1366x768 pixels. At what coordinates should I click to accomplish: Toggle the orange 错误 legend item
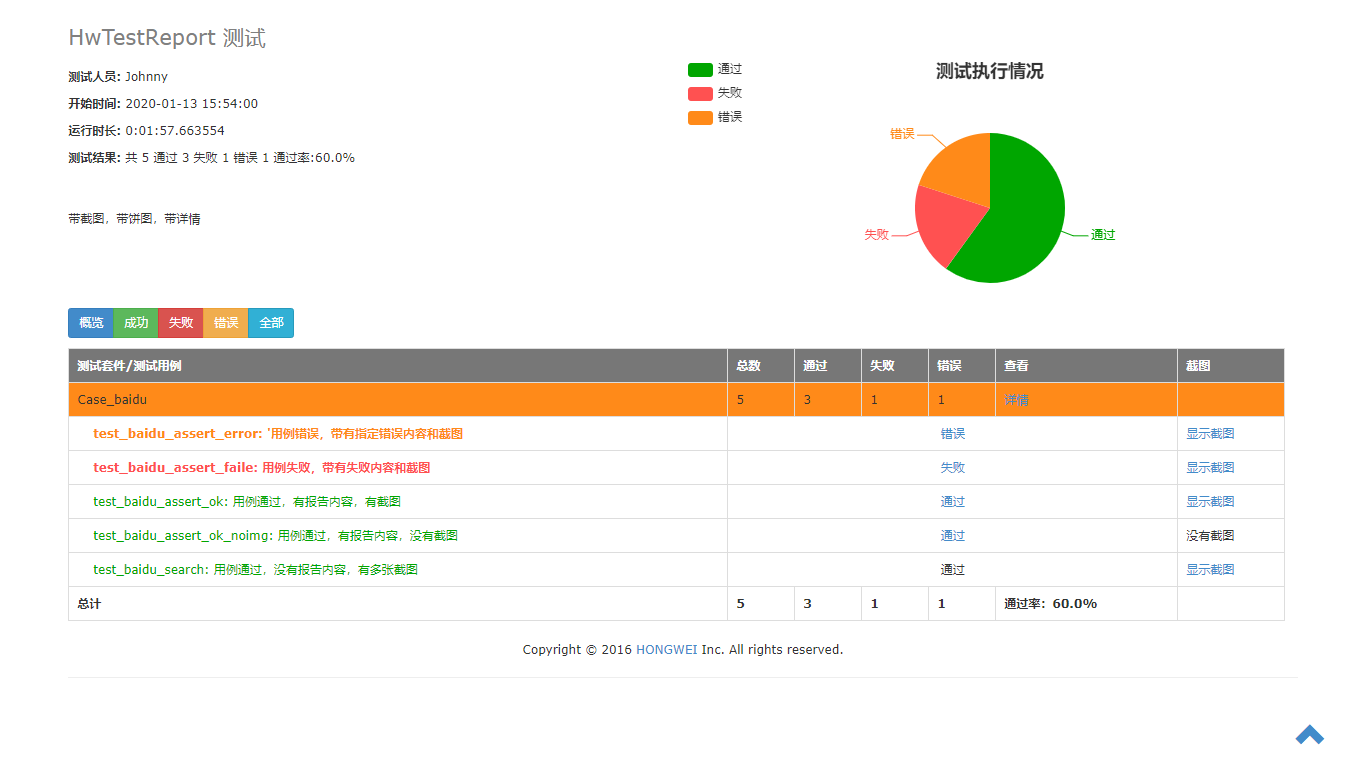tap(714, 117)
